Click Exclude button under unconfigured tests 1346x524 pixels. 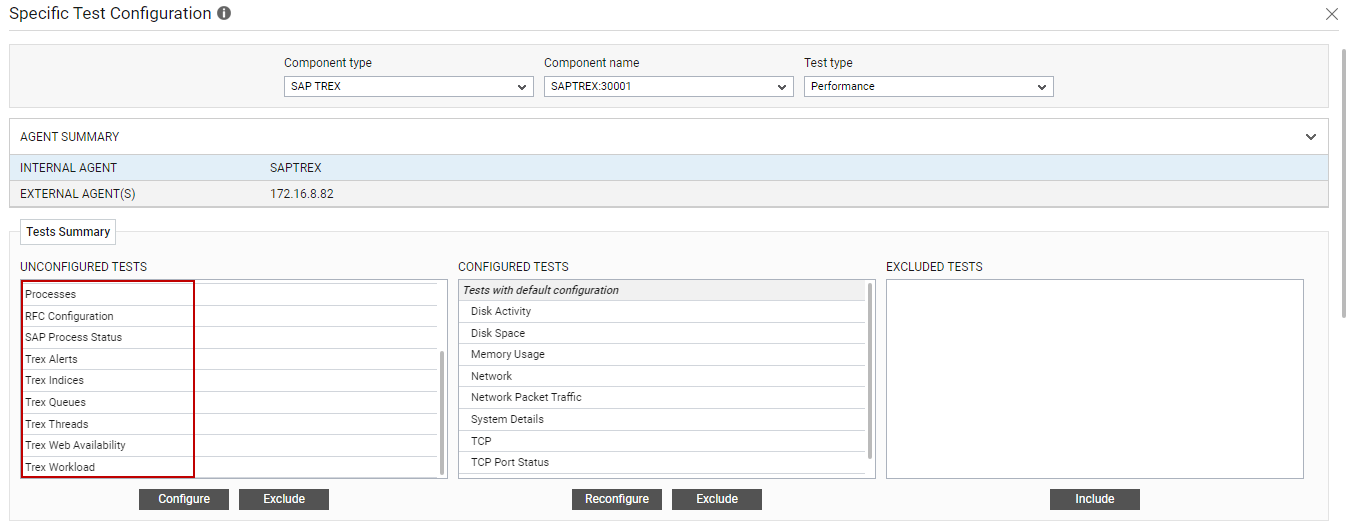[x=284, y=499]
